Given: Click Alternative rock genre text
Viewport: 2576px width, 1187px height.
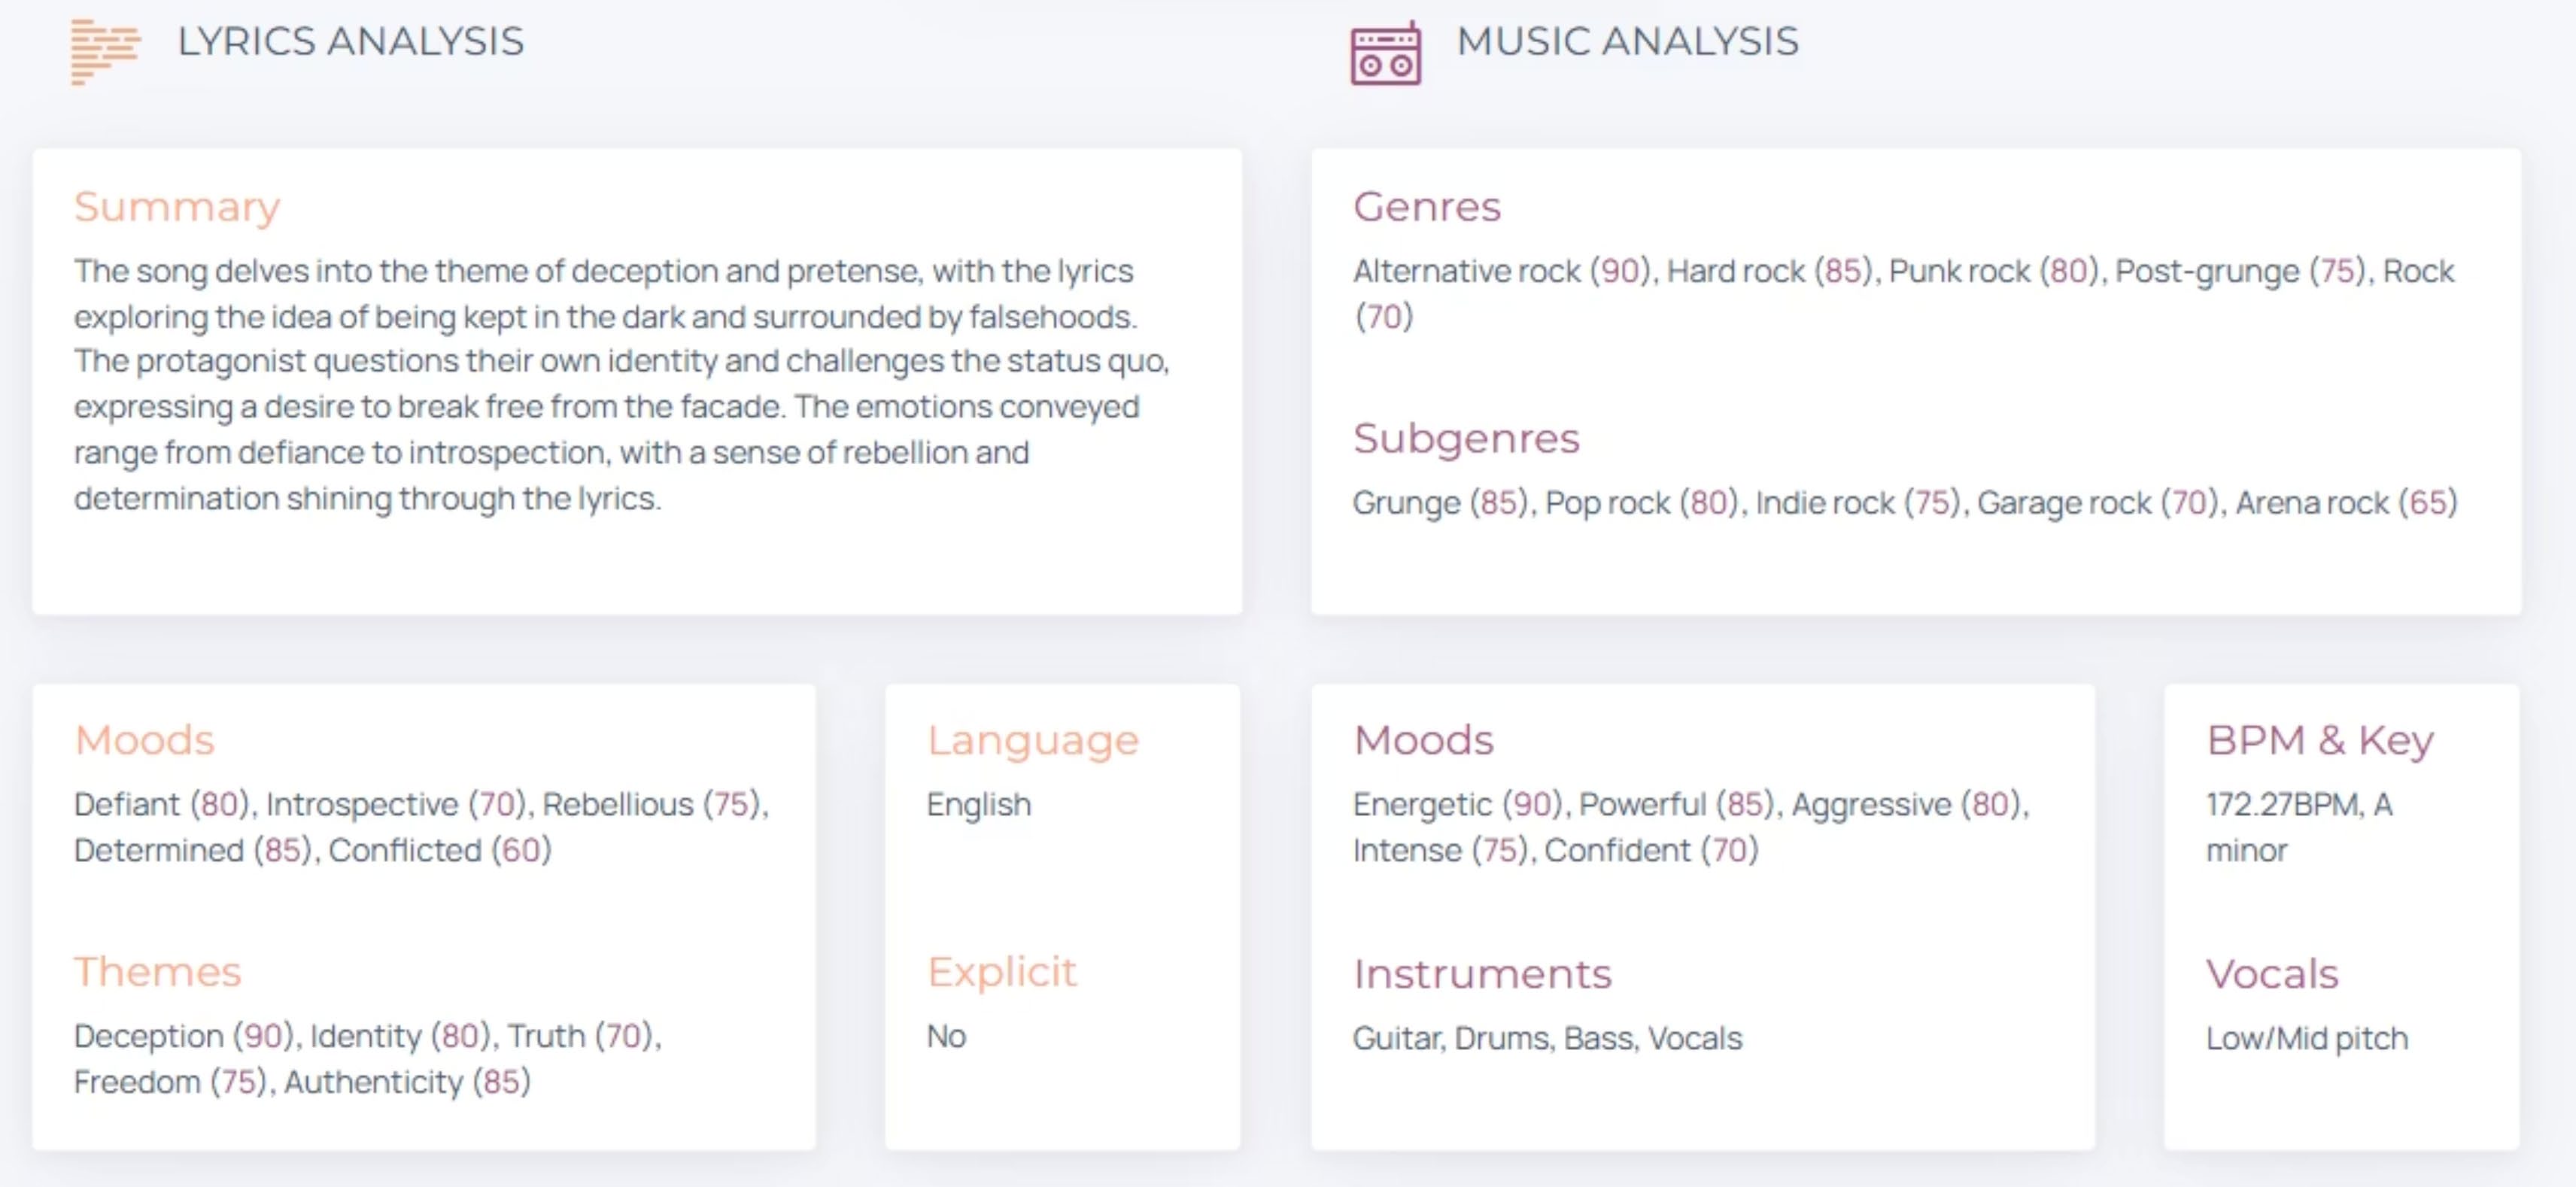Looking at the screenshot, I should 1466,271.
